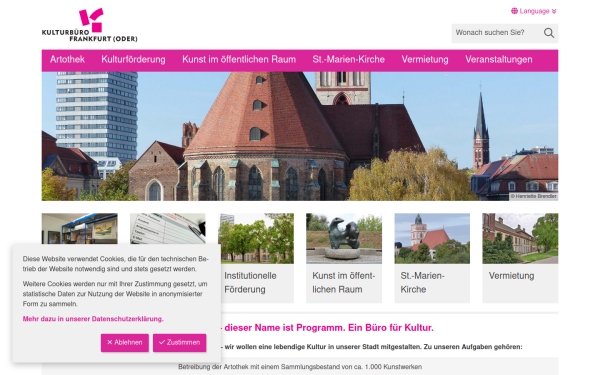Open the Veranstaltungen menu item
Viewport: 600px width, 375px height.
tap(499, 60)
